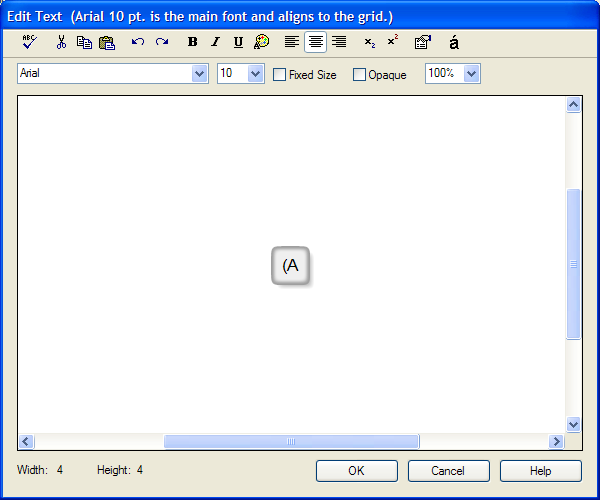
Task: Expand the font size 10 dropdown
Action: pyautogui.click(x=255, y=74)
